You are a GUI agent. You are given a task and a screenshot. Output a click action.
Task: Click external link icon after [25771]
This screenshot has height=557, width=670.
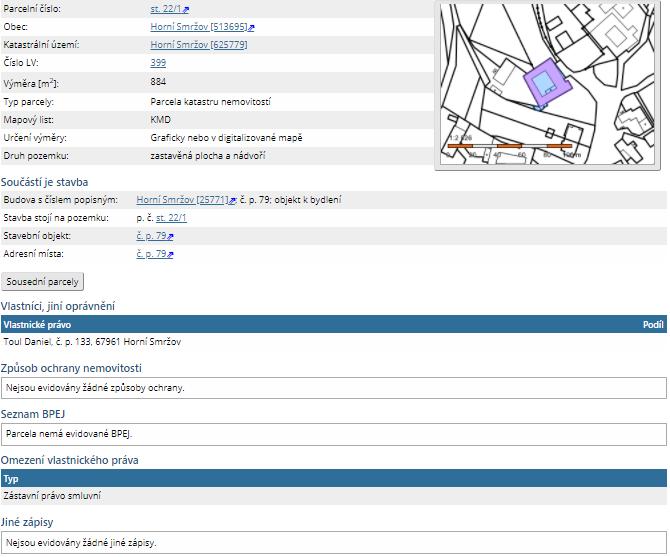[233, 200]
